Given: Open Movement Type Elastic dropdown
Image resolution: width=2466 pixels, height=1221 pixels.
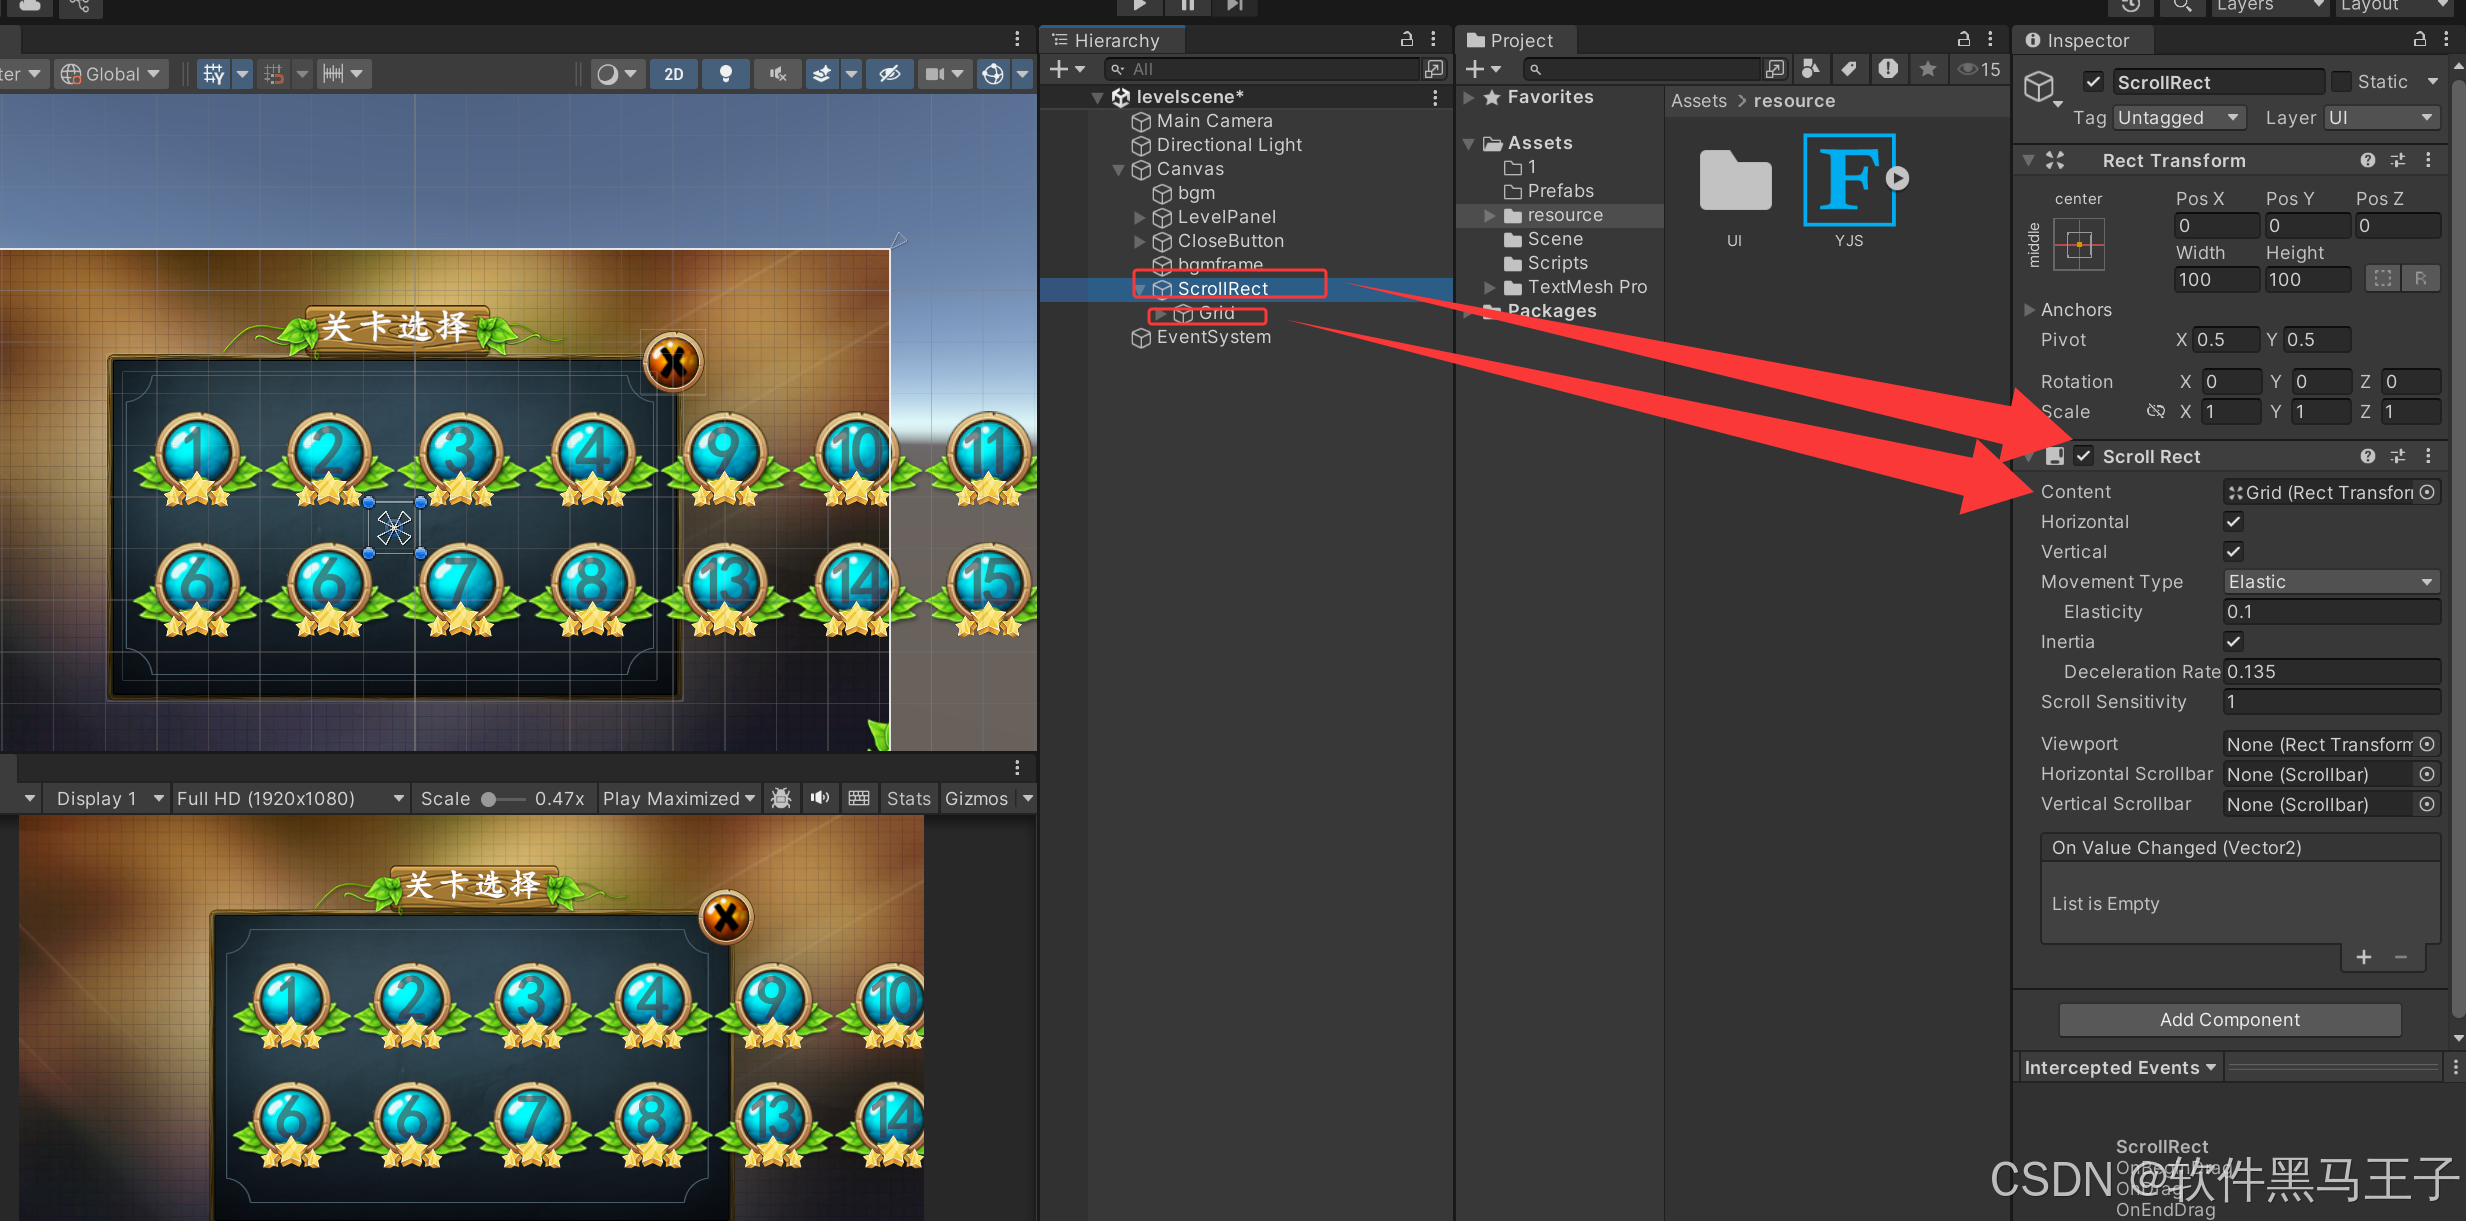Looking at the screenshot, I should [2330, 582].
